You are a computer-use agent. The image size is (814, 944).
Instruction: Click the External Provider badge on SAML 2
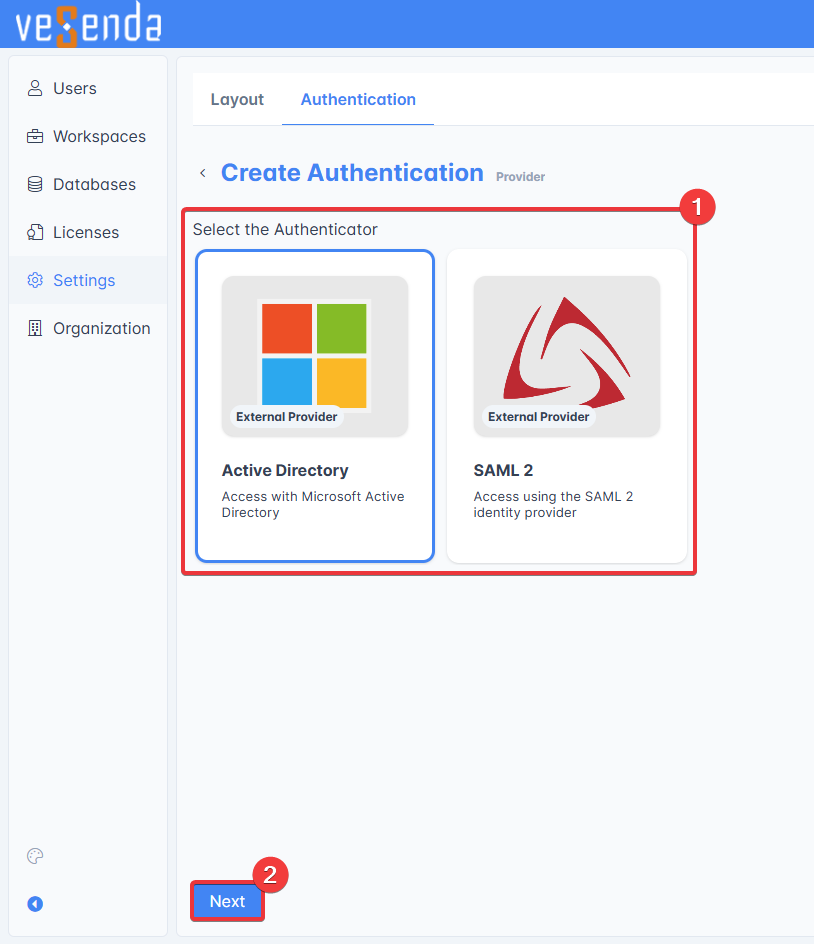pos(538,417)
